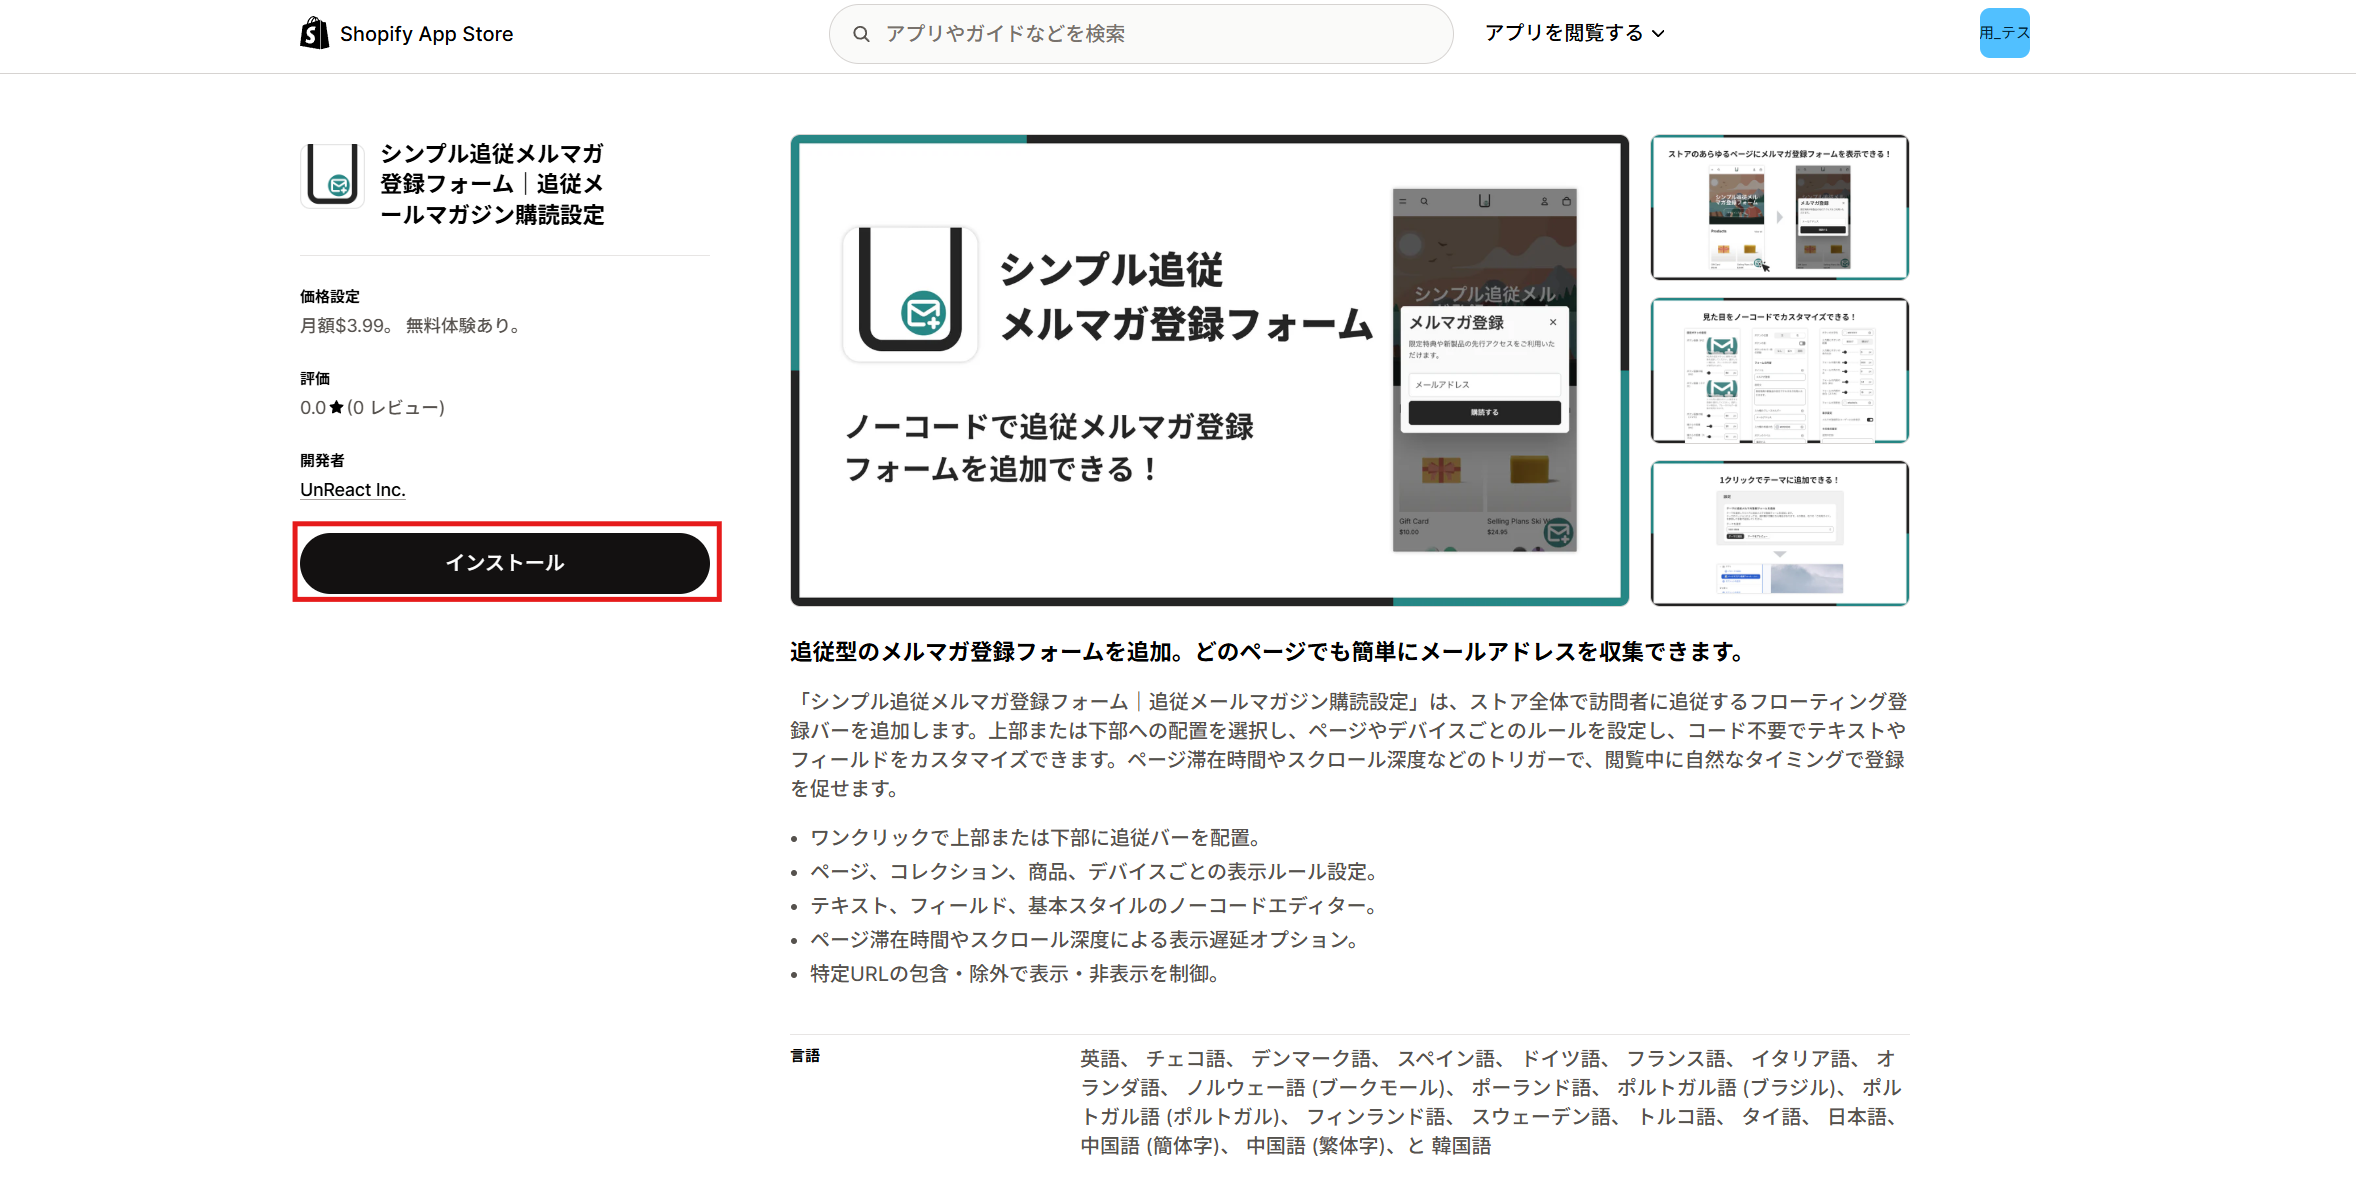Screen dimensions: 2356x1182
Task: Open the blue user account avatar
Action: point(2004,33)
